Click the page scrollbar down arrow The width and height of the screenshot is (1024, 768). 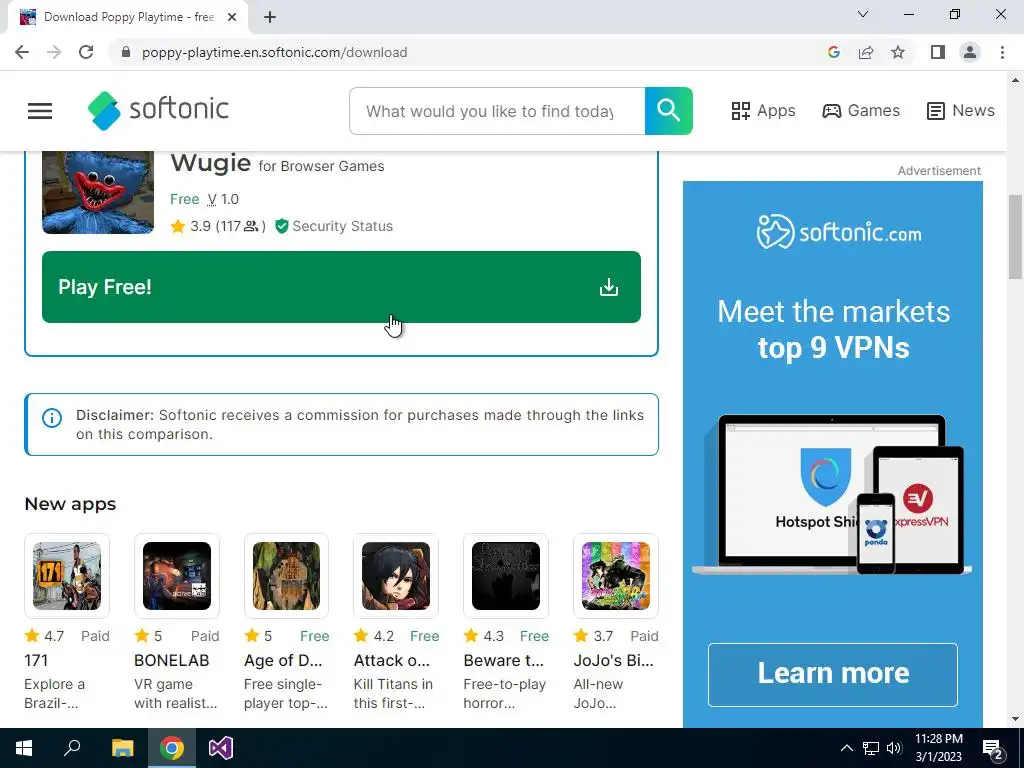[1015, 718]
